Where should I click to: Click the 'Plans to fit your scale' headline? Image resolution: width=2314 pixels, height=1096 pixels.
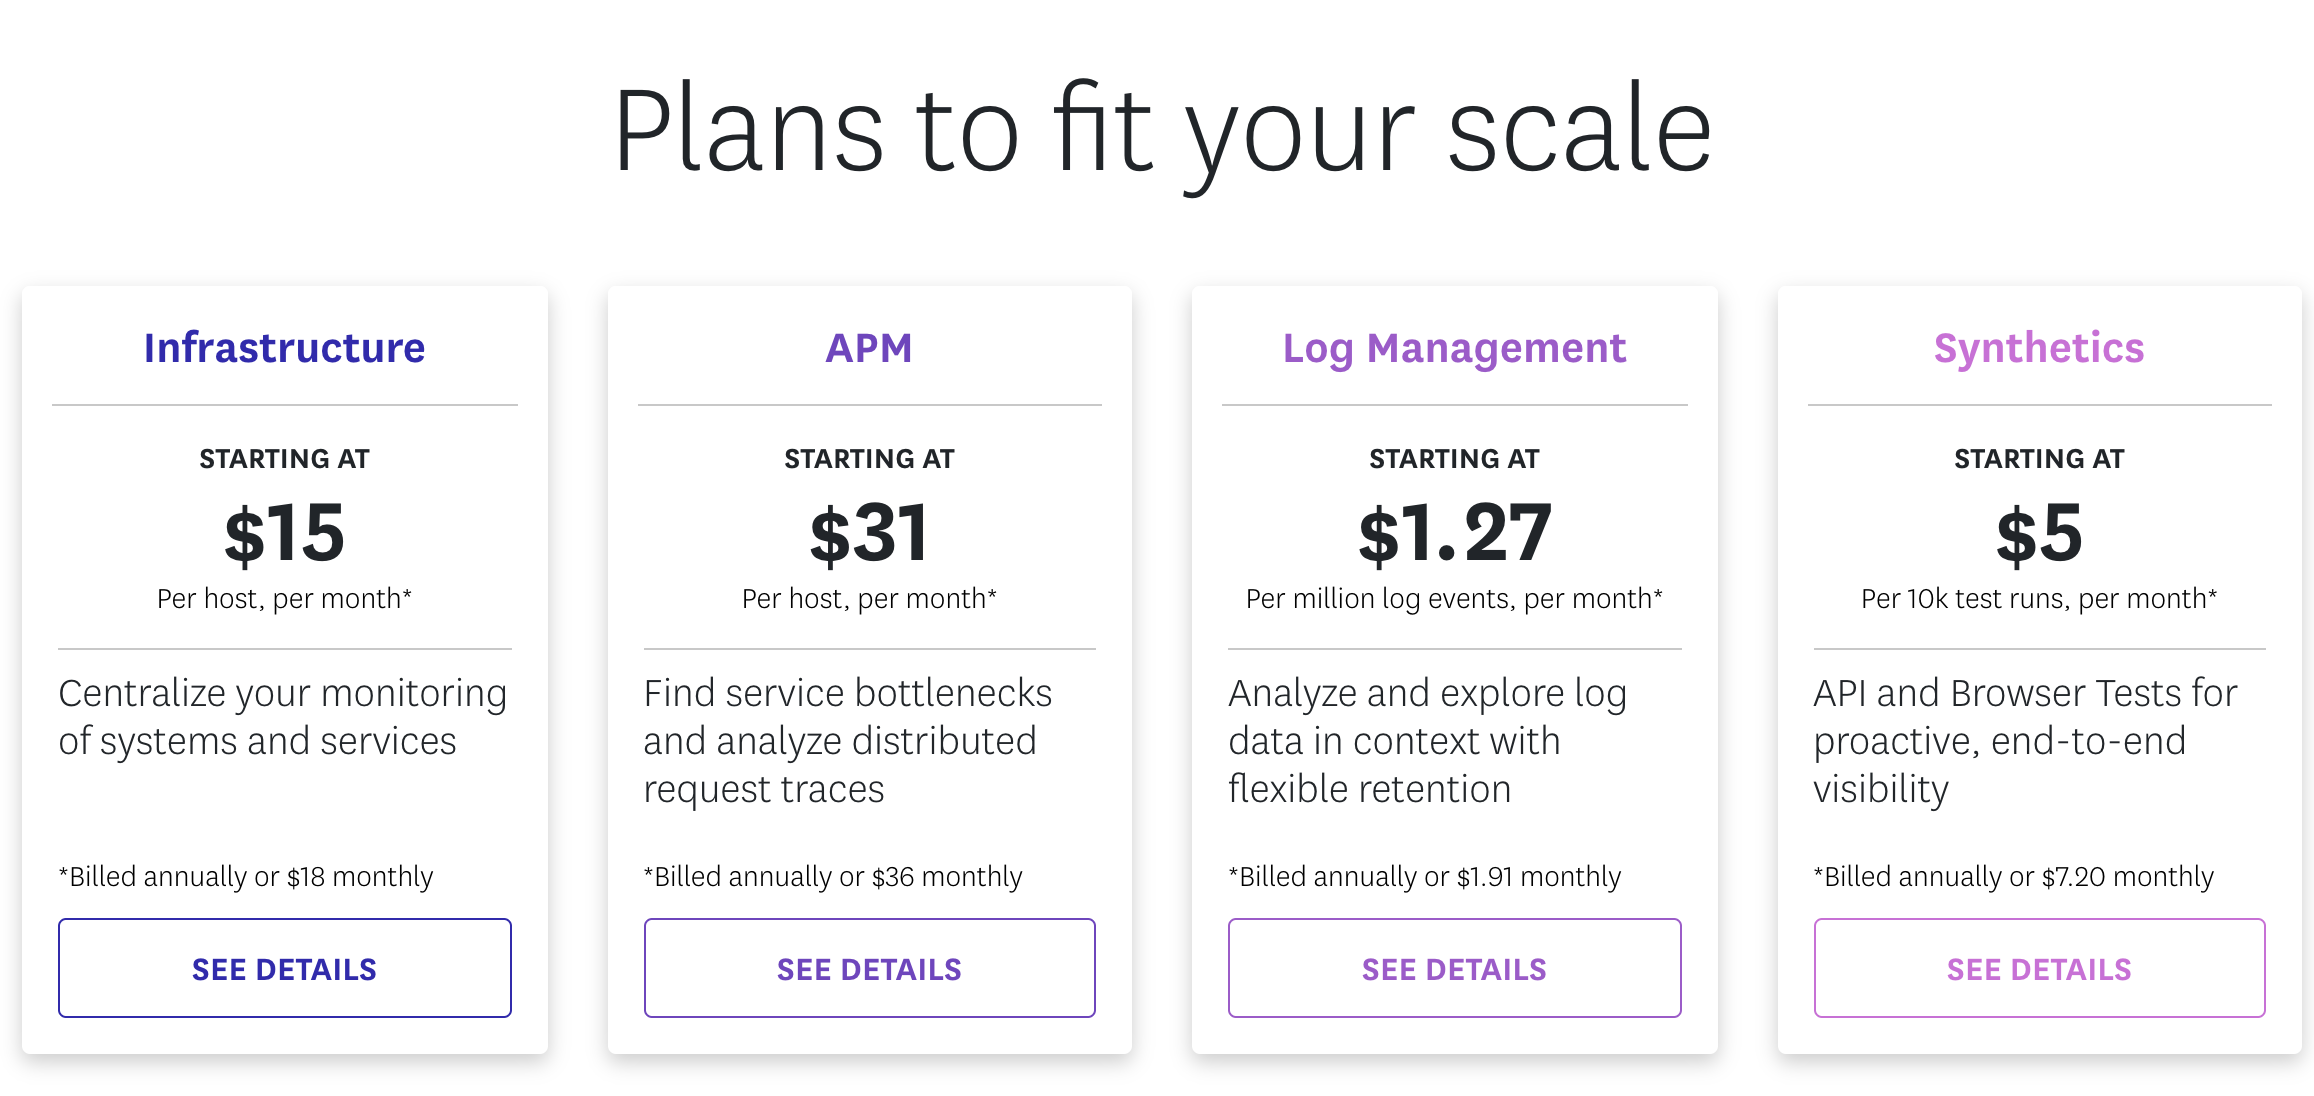point(1163,132)
